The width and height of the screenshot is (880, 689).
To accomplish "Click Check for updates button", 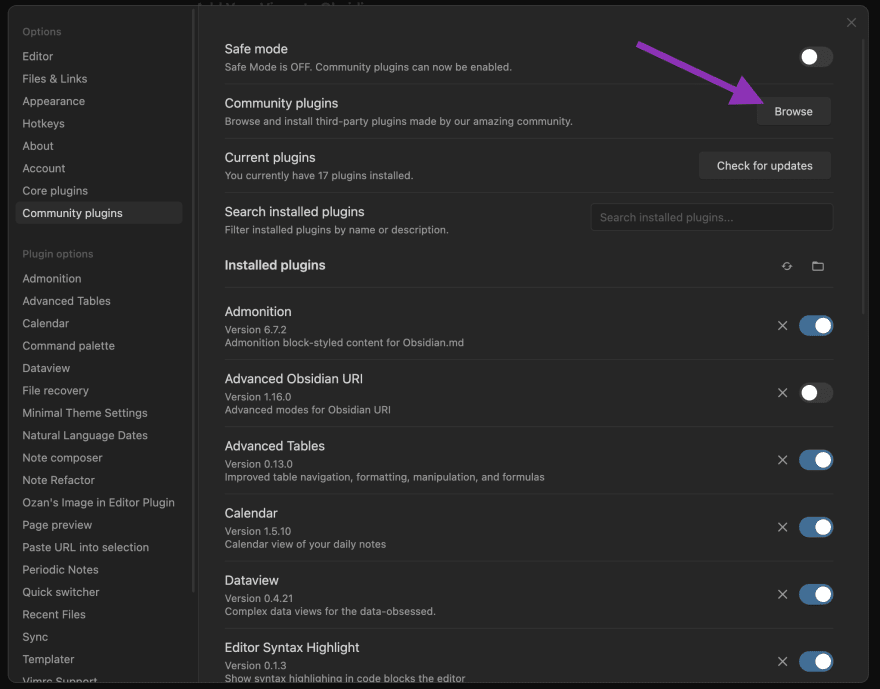I will tap(764, 166).
